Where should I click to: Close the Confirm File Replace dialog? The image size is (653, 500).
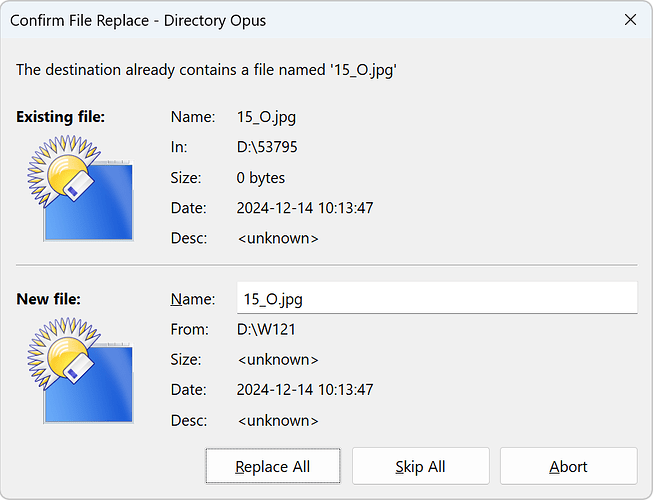point(630,20)
